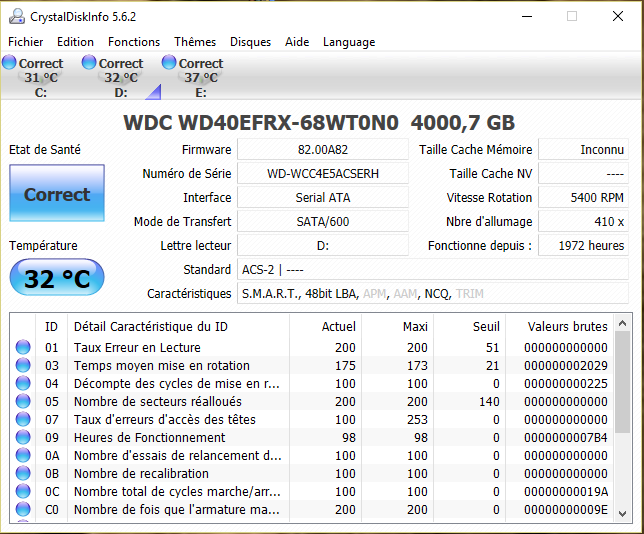Click the Maxi column header
This screenshot has width=644, height=534.
pos(398,327)
